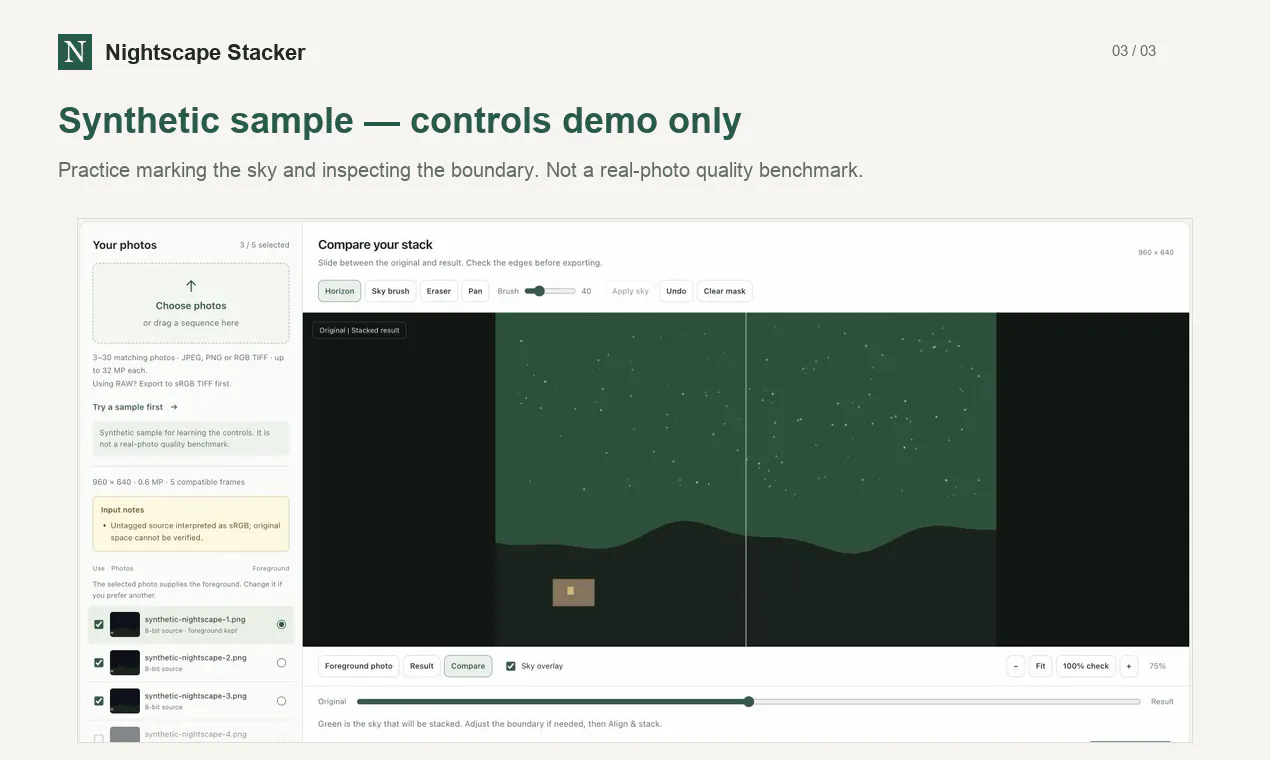Click the brush size value 40
The height and width of the screenshot is (760, 1270).
pyautogui.click(x=586, y=291)
